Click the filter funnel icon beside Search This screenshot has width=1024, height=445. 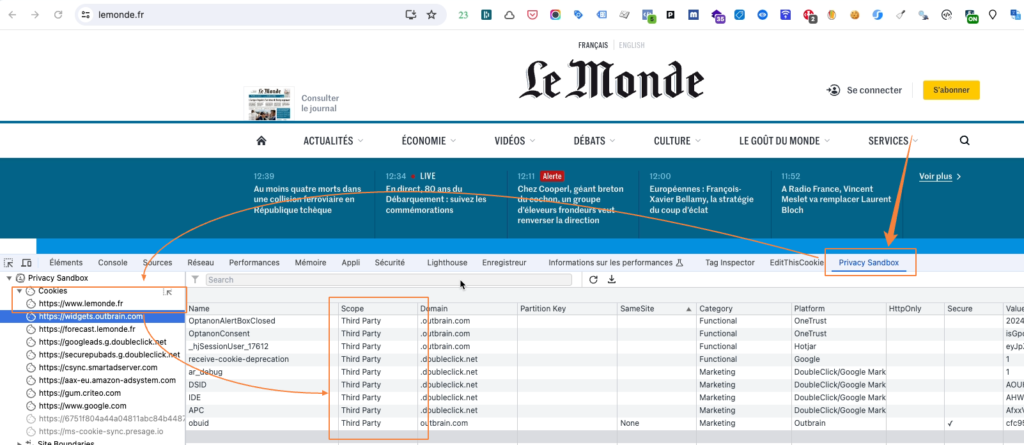click(195, 280)
